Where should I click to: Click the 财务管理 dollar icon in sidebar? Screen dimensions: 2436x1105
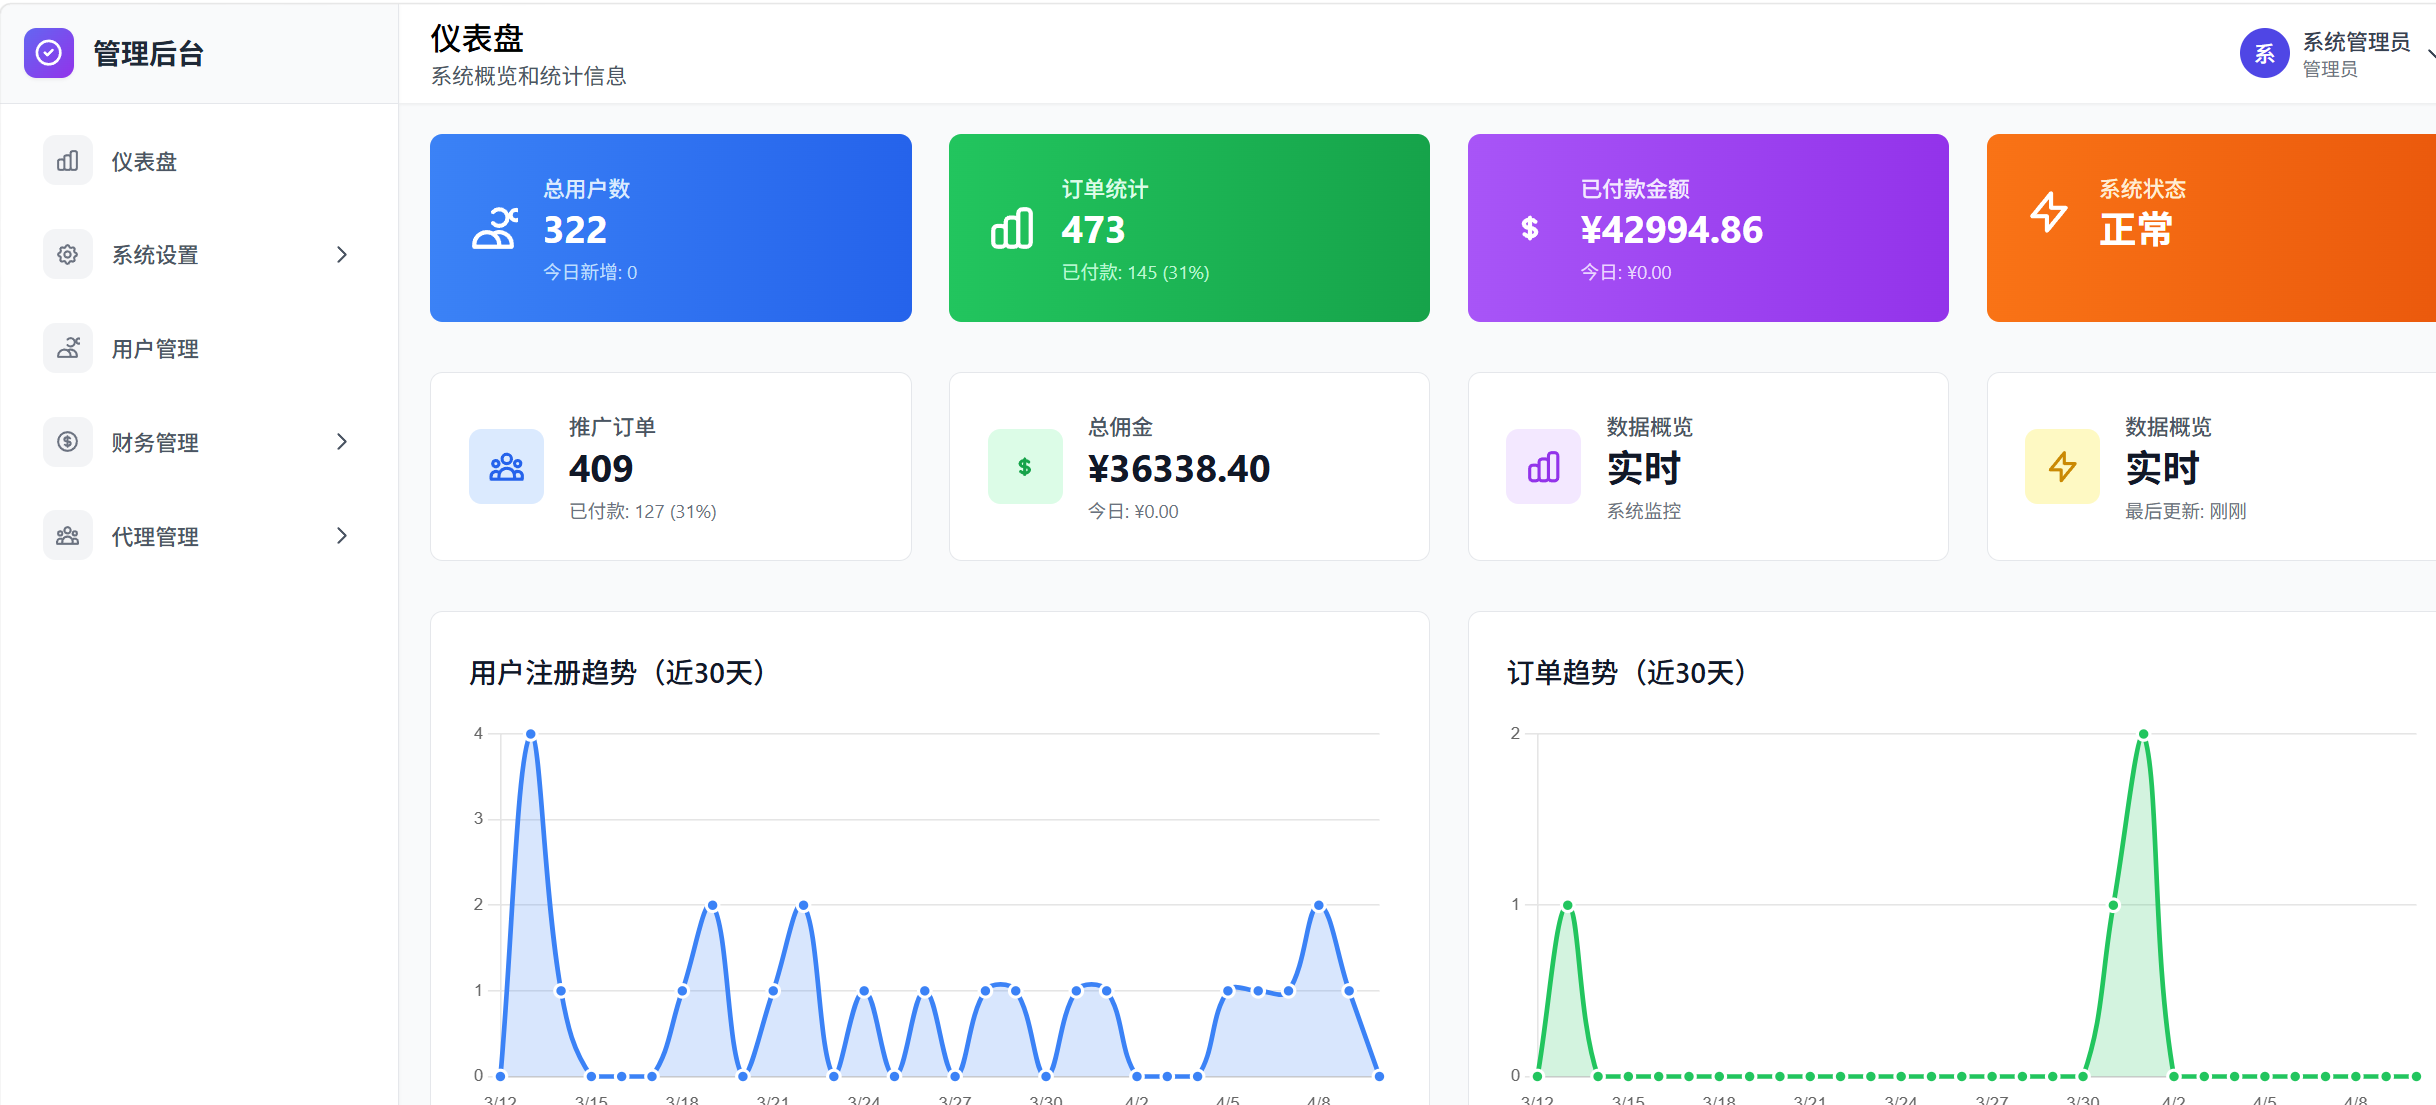click(67, 441)
